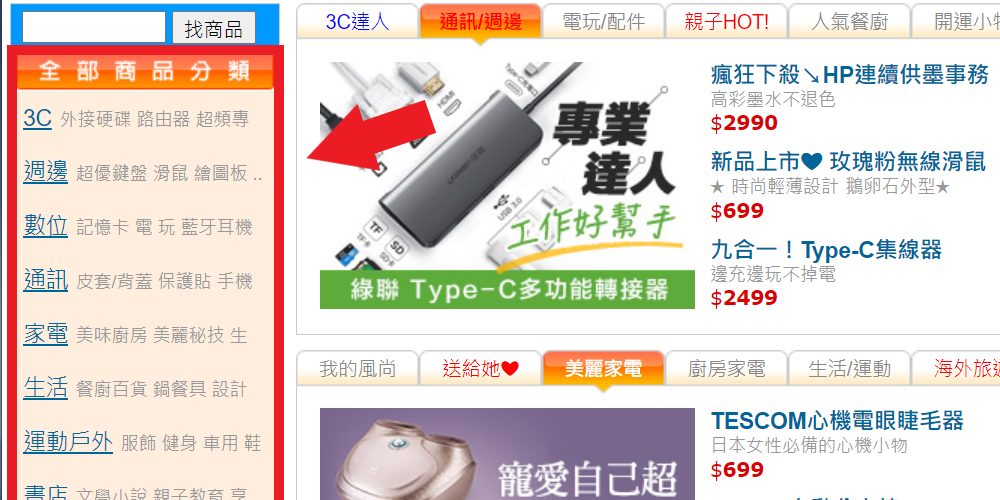Browse the 家電 category

click(x=45, y=335)
